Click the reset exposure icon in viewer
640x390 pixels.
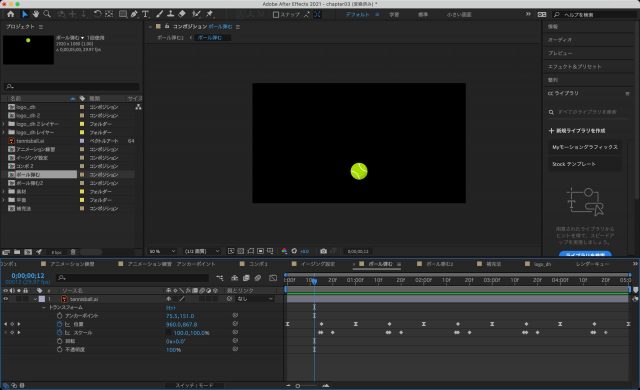tap(294, 251)
